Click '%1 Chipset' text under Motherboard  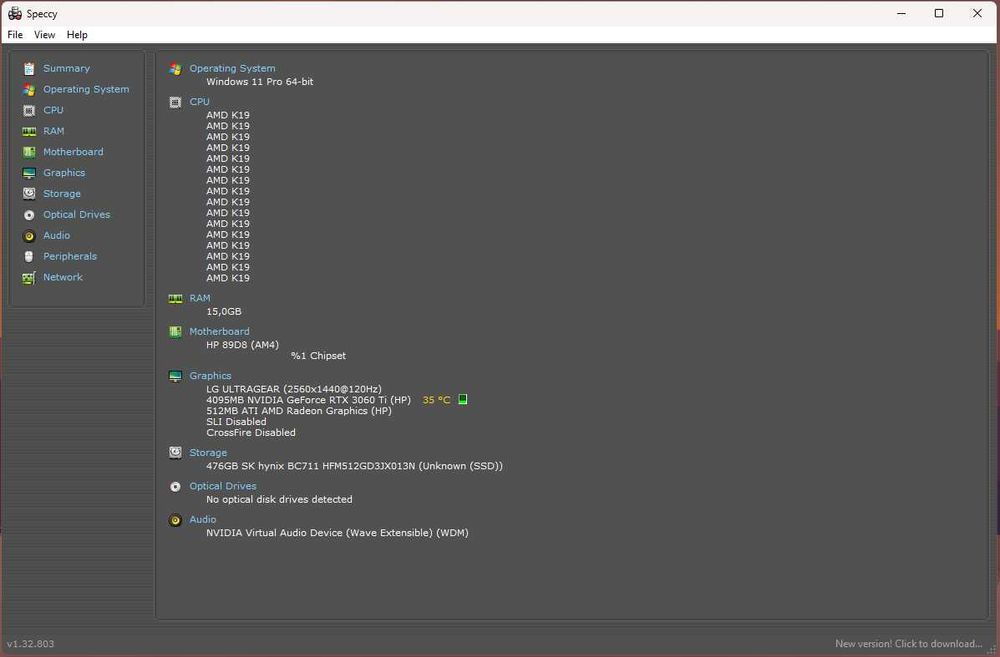click(x=318, y=356)
